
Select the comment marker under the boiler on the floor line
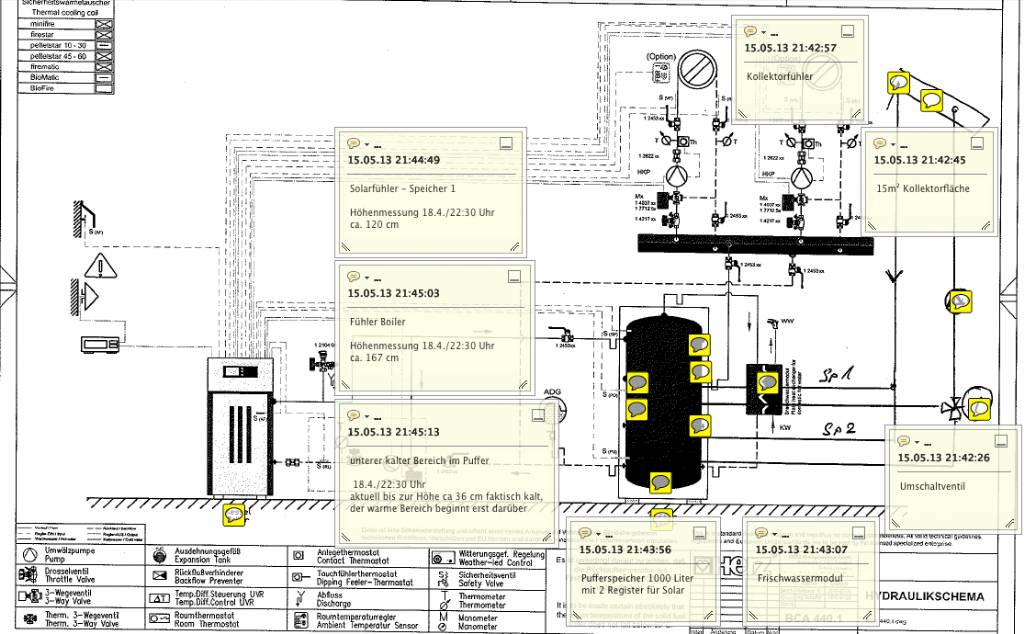coord(234,515)
